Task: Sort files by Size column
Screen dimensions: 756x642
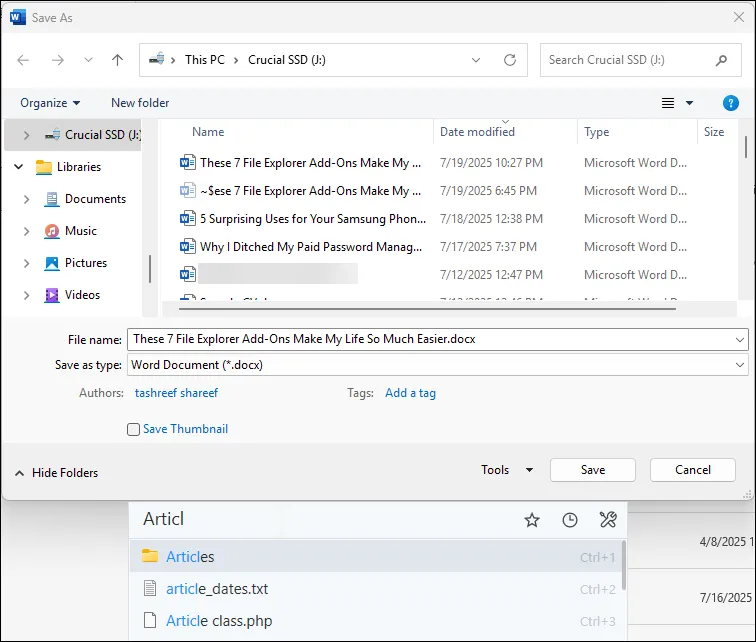Action: tap(714, 132)
